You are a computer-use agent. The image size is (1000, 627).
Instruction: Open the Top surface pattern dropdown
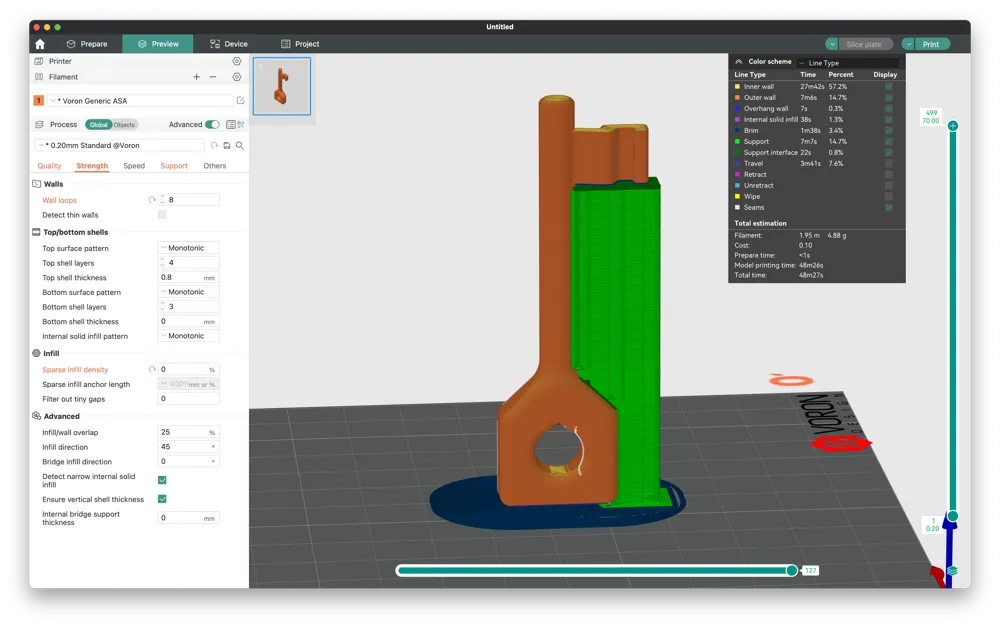tap(189, 248)
